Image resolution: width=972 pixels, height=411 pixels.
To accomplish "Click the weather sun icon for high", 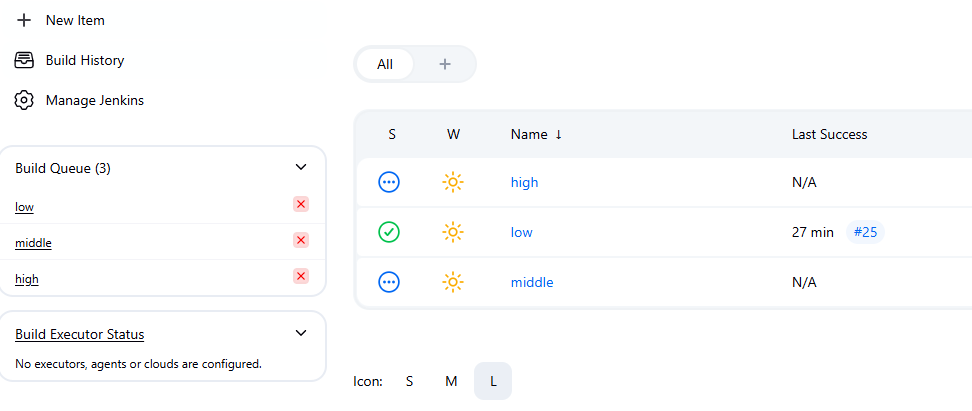I will coord(453,182).
